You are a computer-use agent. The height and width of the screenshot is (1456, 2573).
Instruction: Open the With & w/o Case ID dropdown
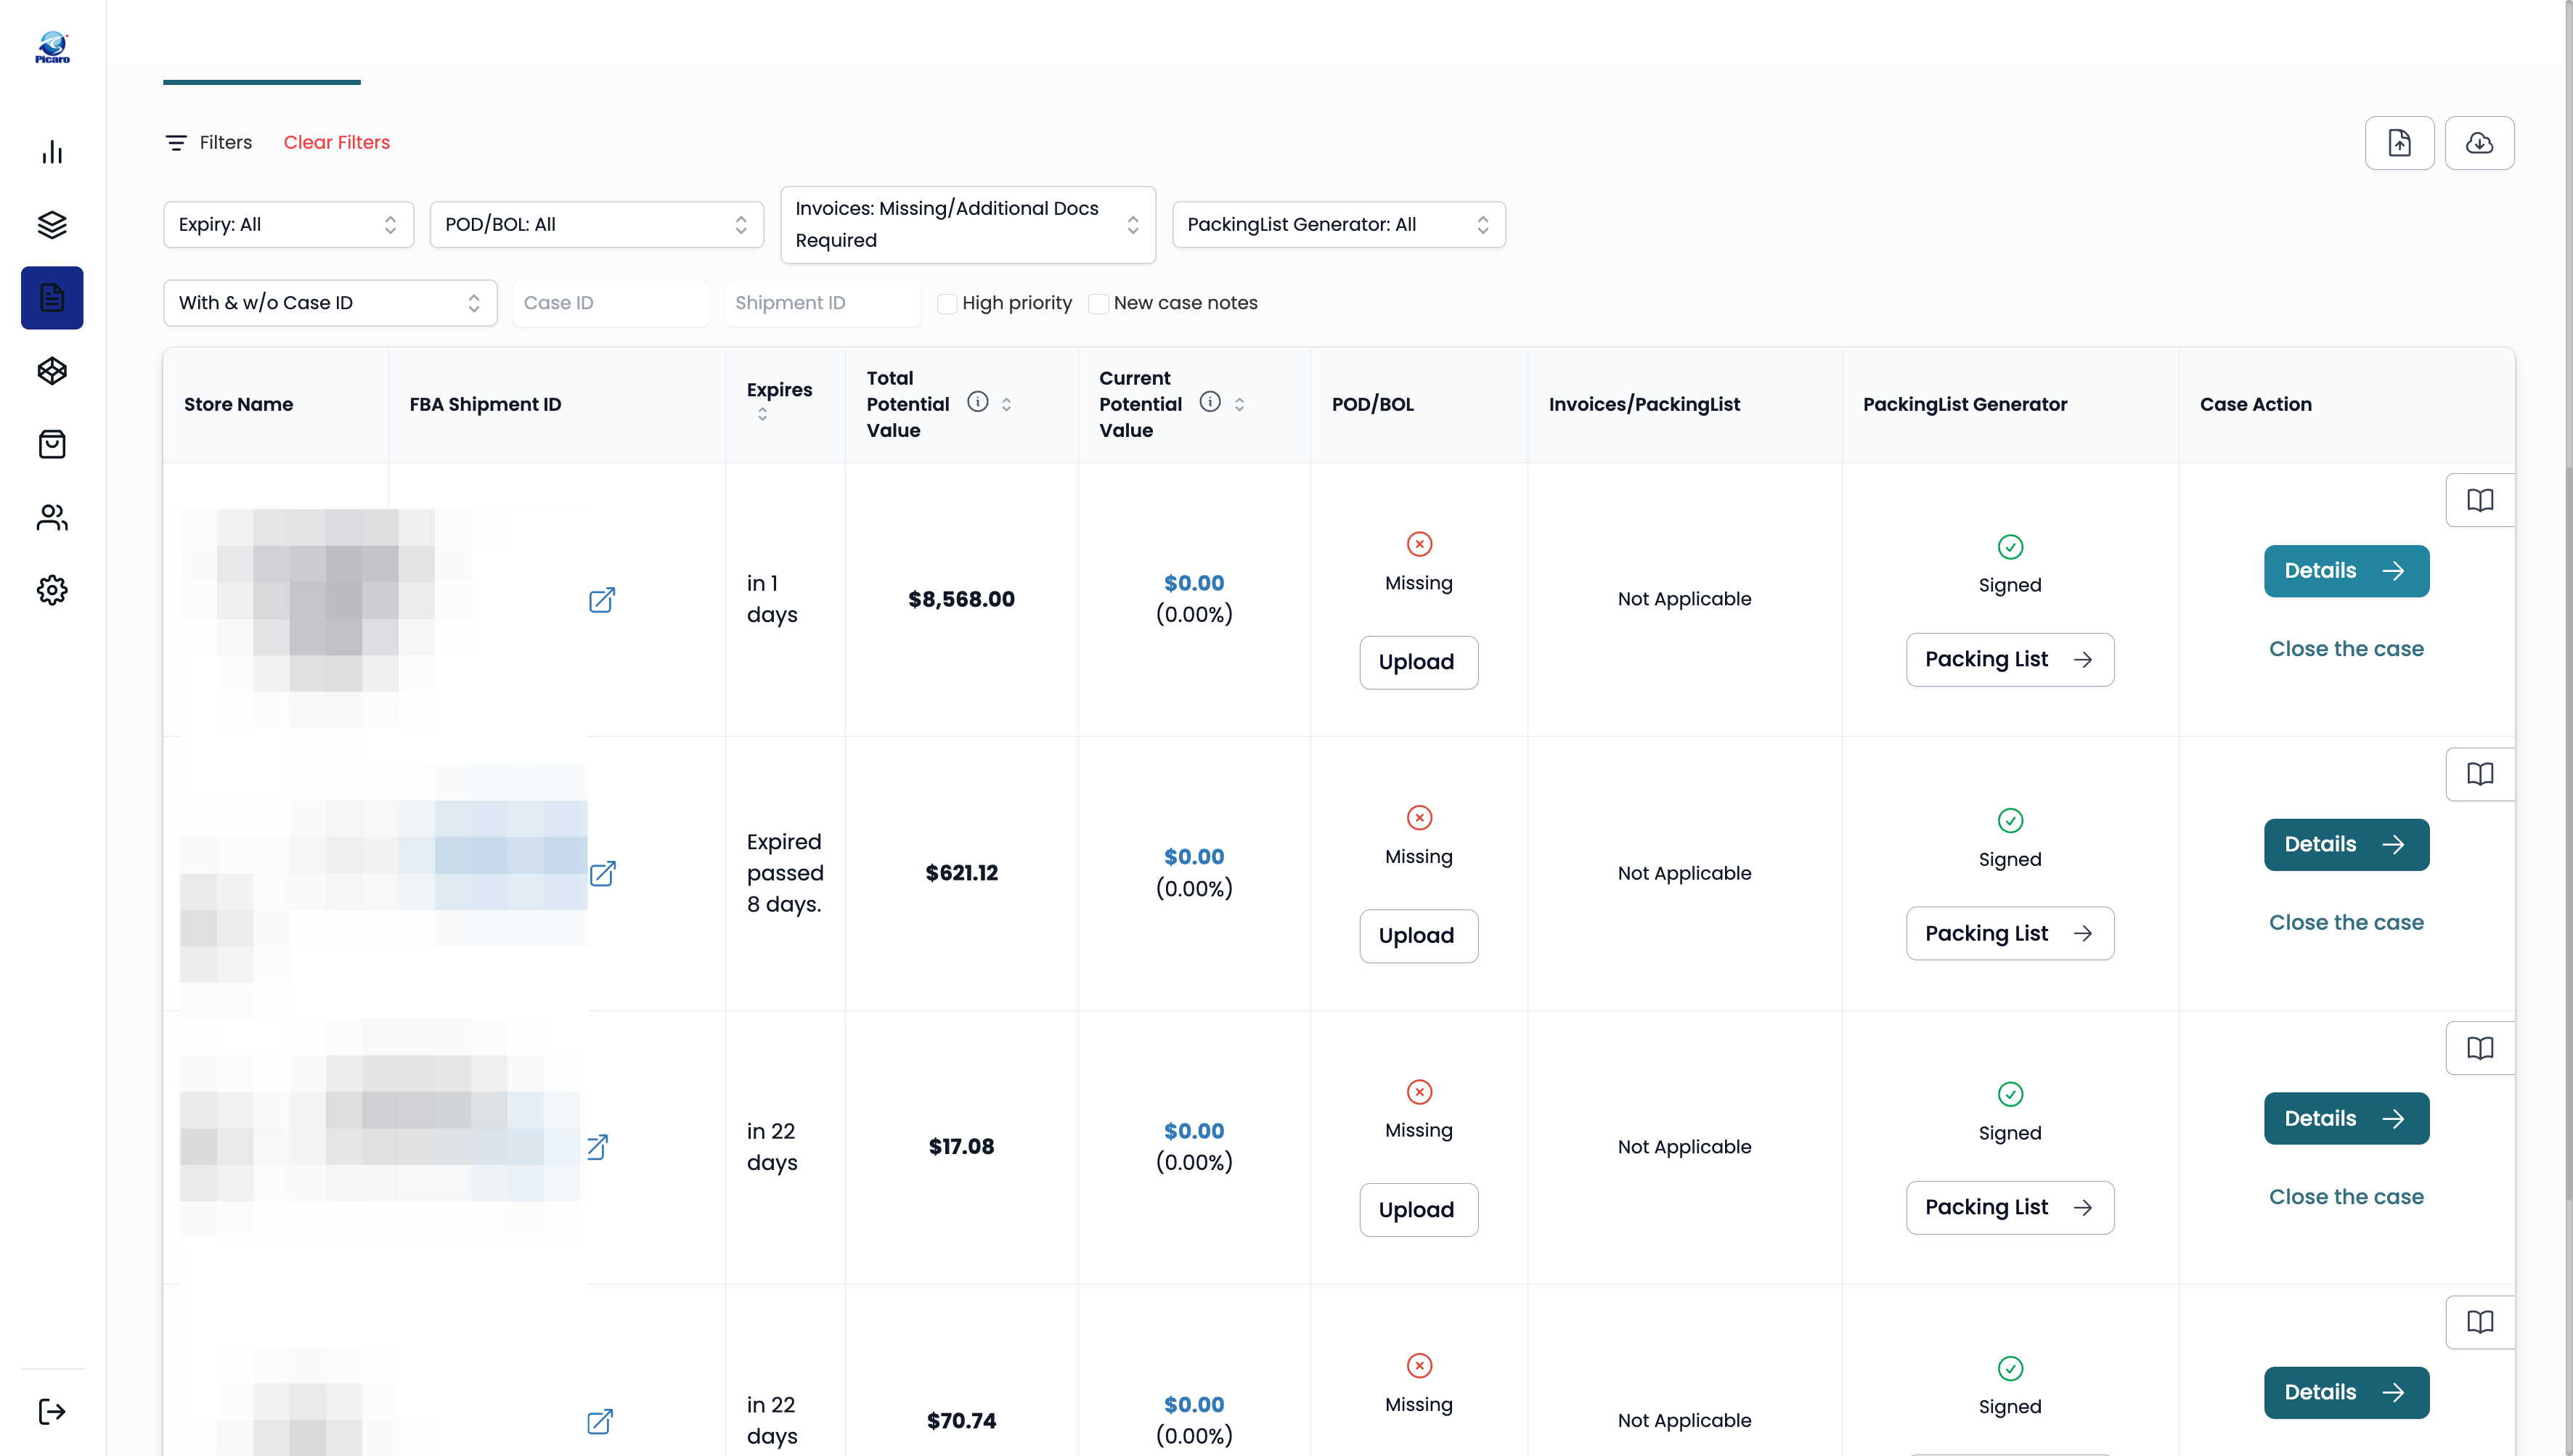click(x=330, y=303)
